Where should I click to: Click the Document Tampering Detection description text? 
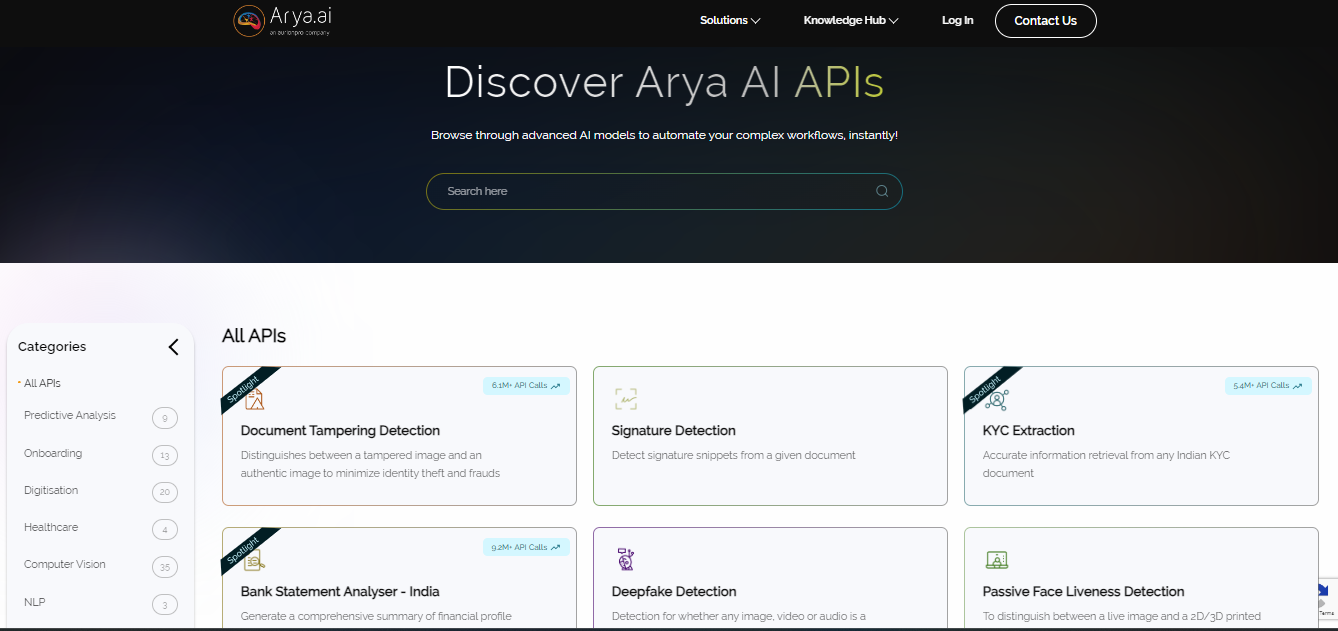(370, 464)
